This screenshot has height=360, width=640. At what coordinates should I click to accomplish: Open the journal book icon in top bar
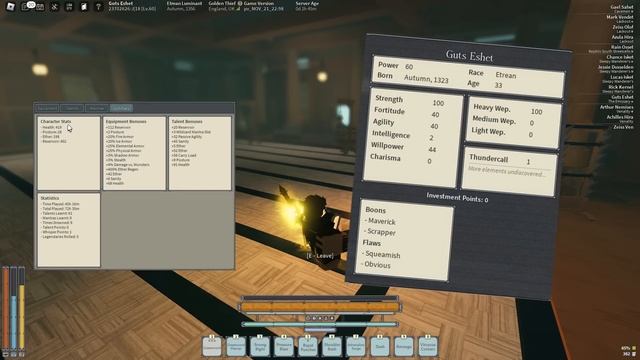coord(84,7)
